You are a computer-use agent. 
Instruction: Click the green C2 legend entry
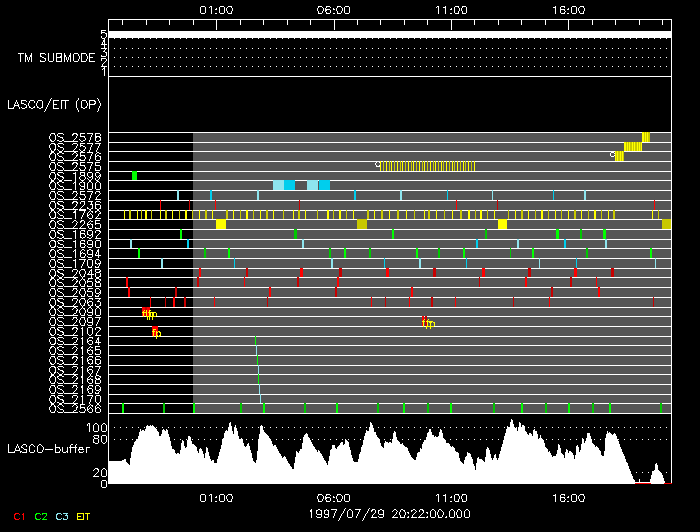[41, 516]
